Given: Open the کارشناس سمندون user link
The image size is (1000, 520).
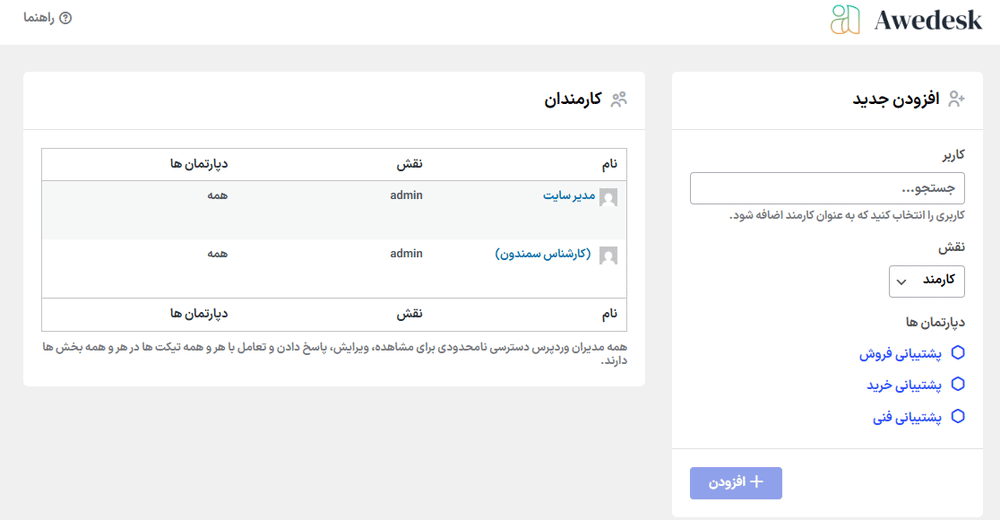Looking at the screenshot, I should tap(543, 254).
